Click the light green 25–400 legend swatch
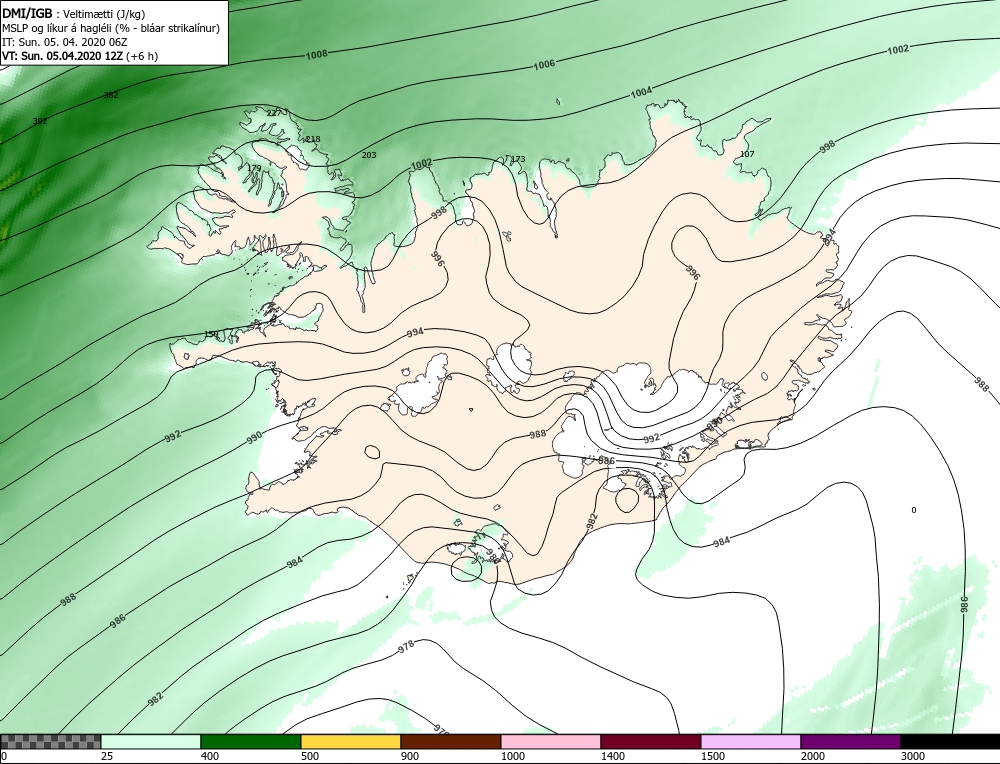This screenshot has width=1000, height=764. pyautogui.click(x=151, y=742)
